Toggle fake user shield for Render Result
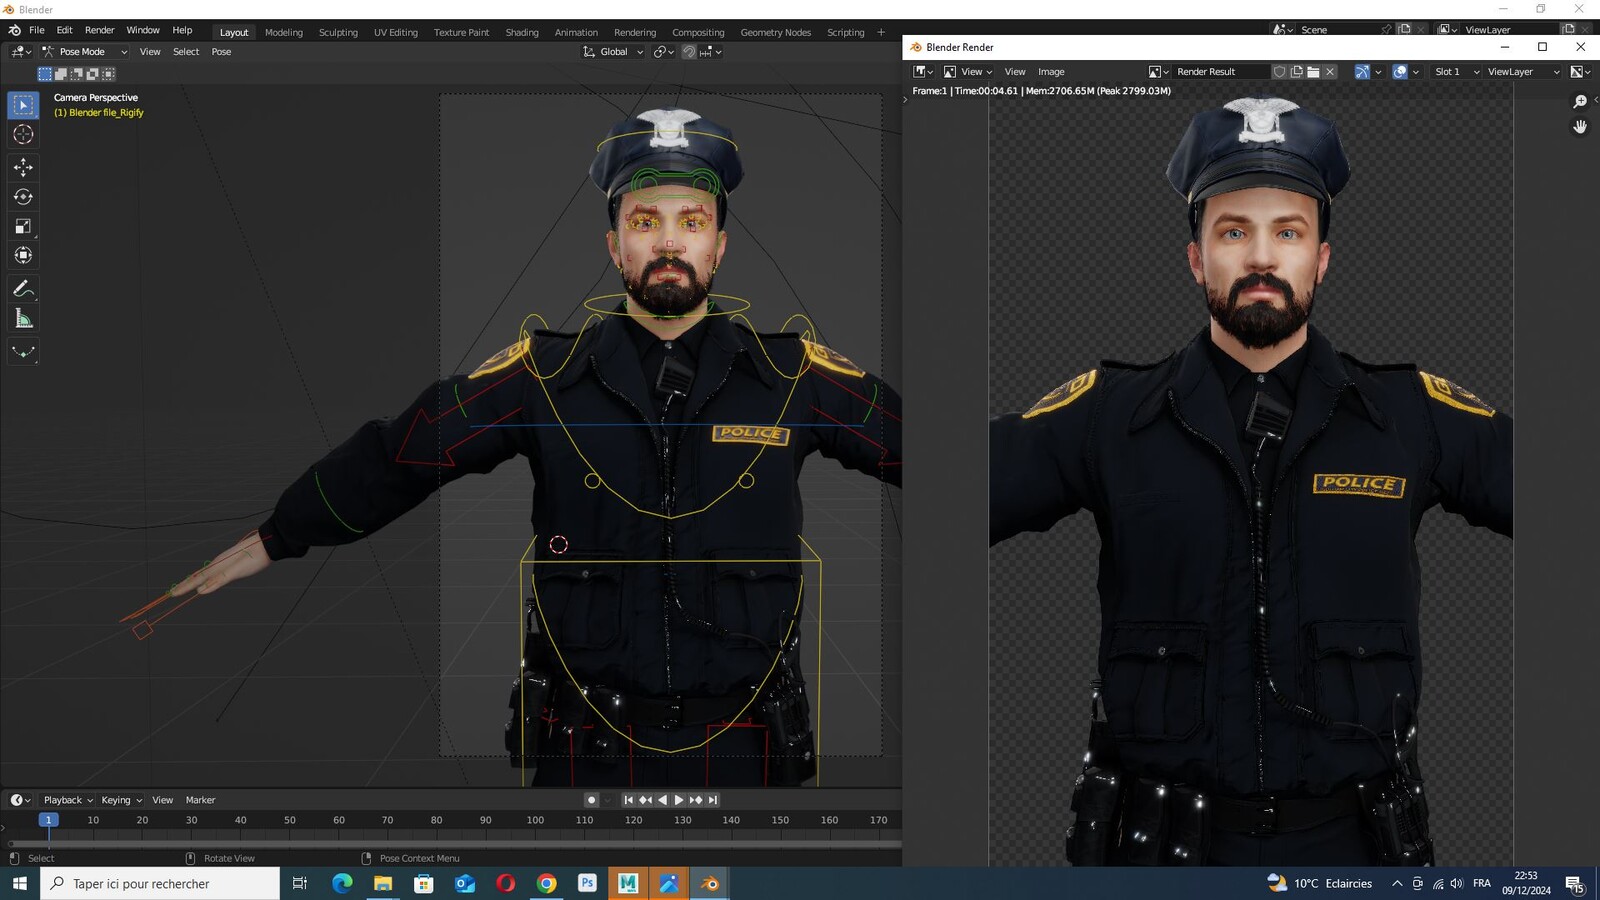 click(x=1279, y=72)
